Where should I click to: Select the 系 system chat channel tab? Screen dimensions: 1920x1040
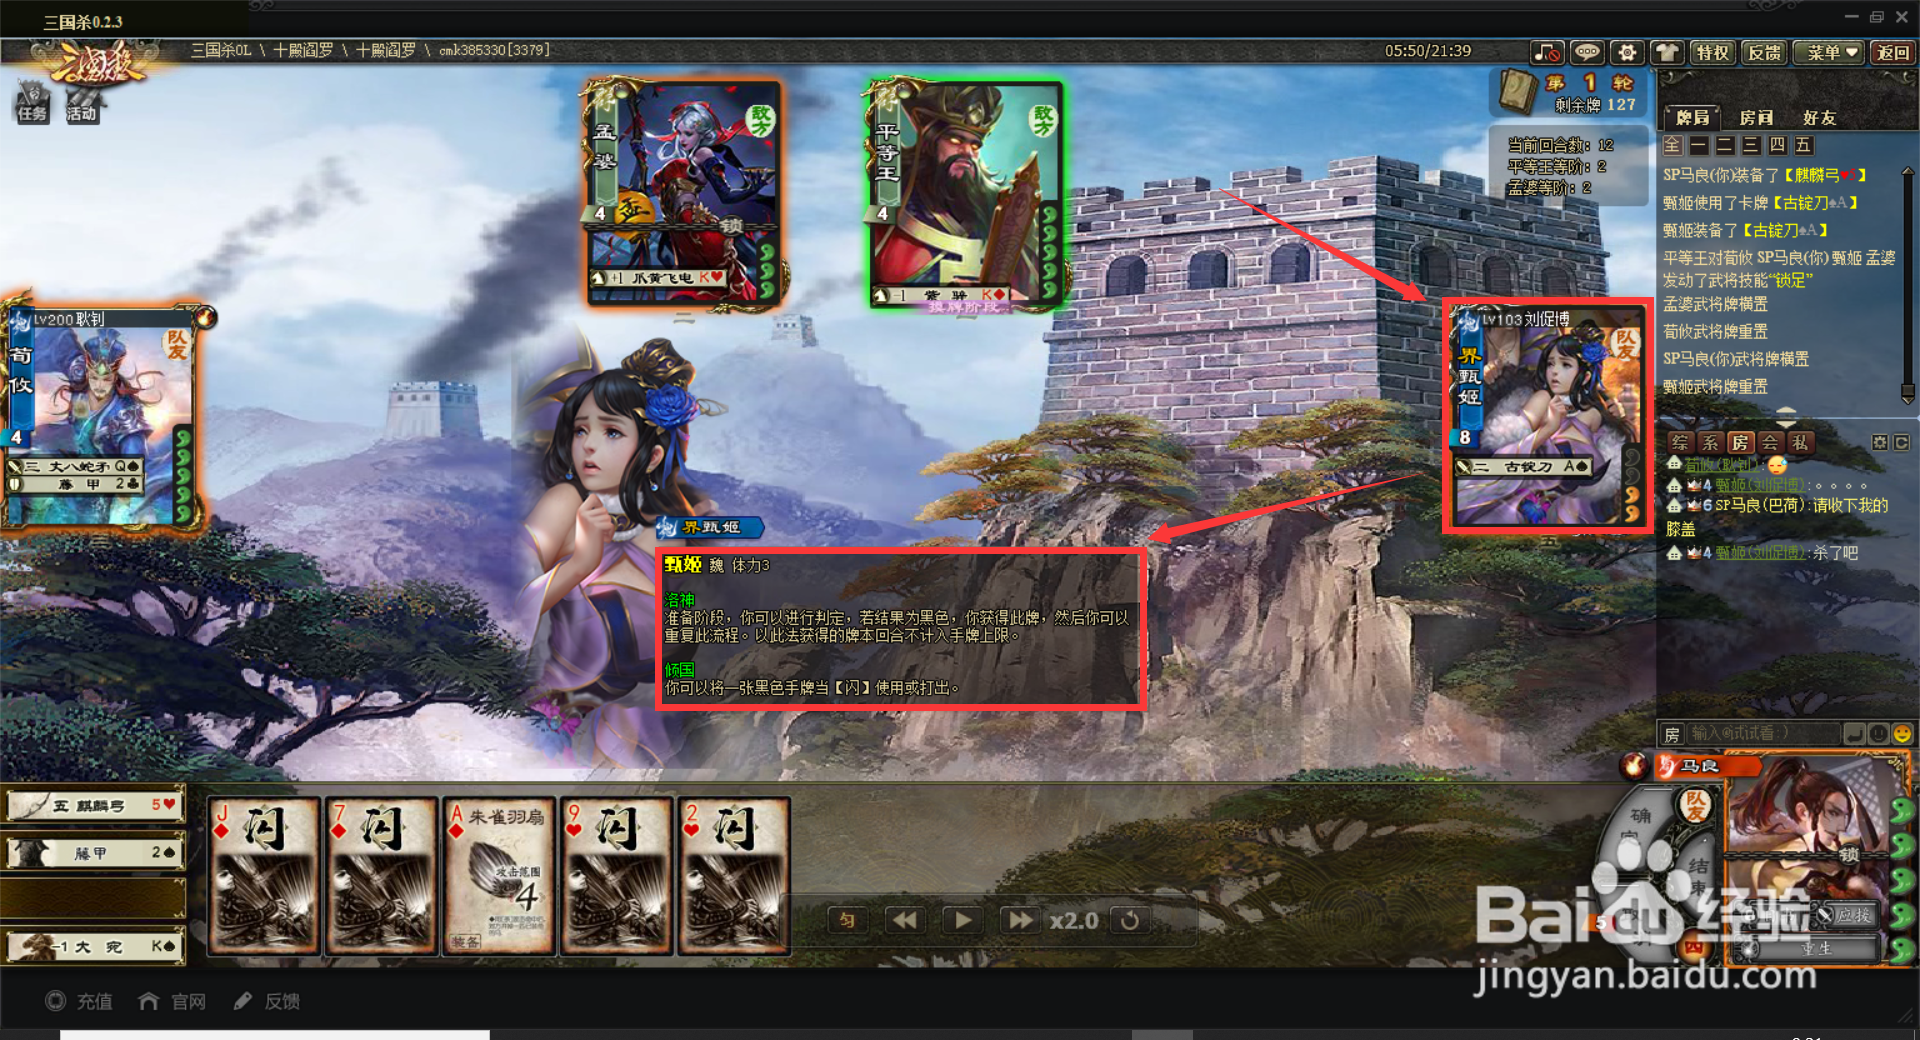[1710, 442]
